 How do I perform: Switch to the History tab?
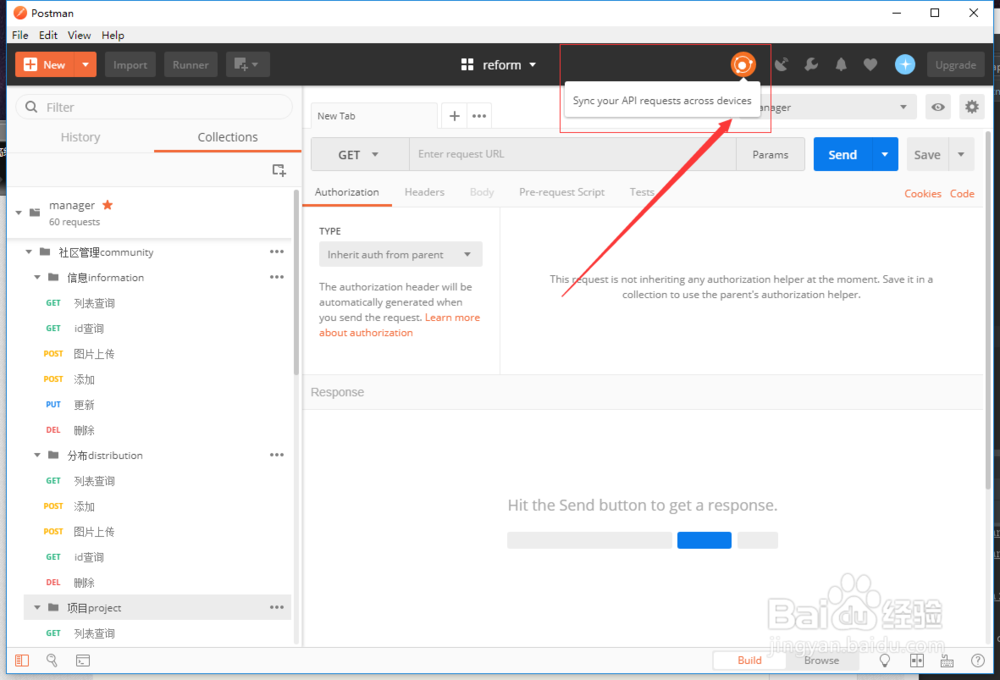click(x=80, y=137)
